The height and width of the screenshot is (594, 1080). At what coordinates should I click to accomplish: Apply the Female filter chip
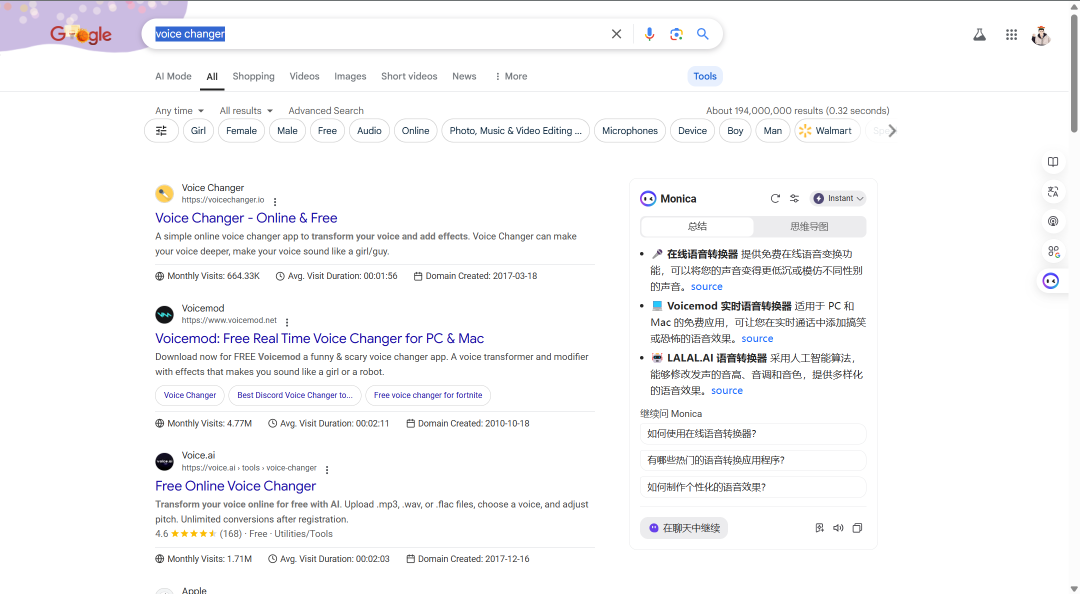(x=241, y=131)
